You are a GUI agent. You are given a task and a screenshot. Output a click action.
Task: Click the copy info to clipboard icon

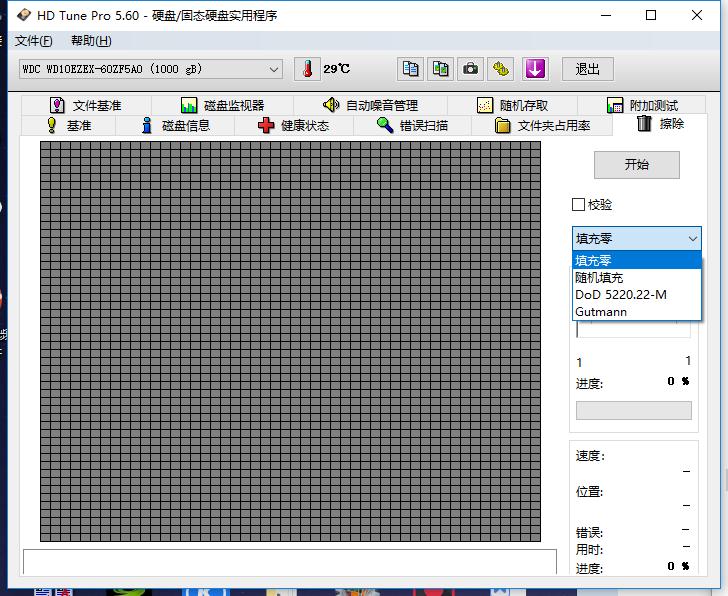point(410,69)
